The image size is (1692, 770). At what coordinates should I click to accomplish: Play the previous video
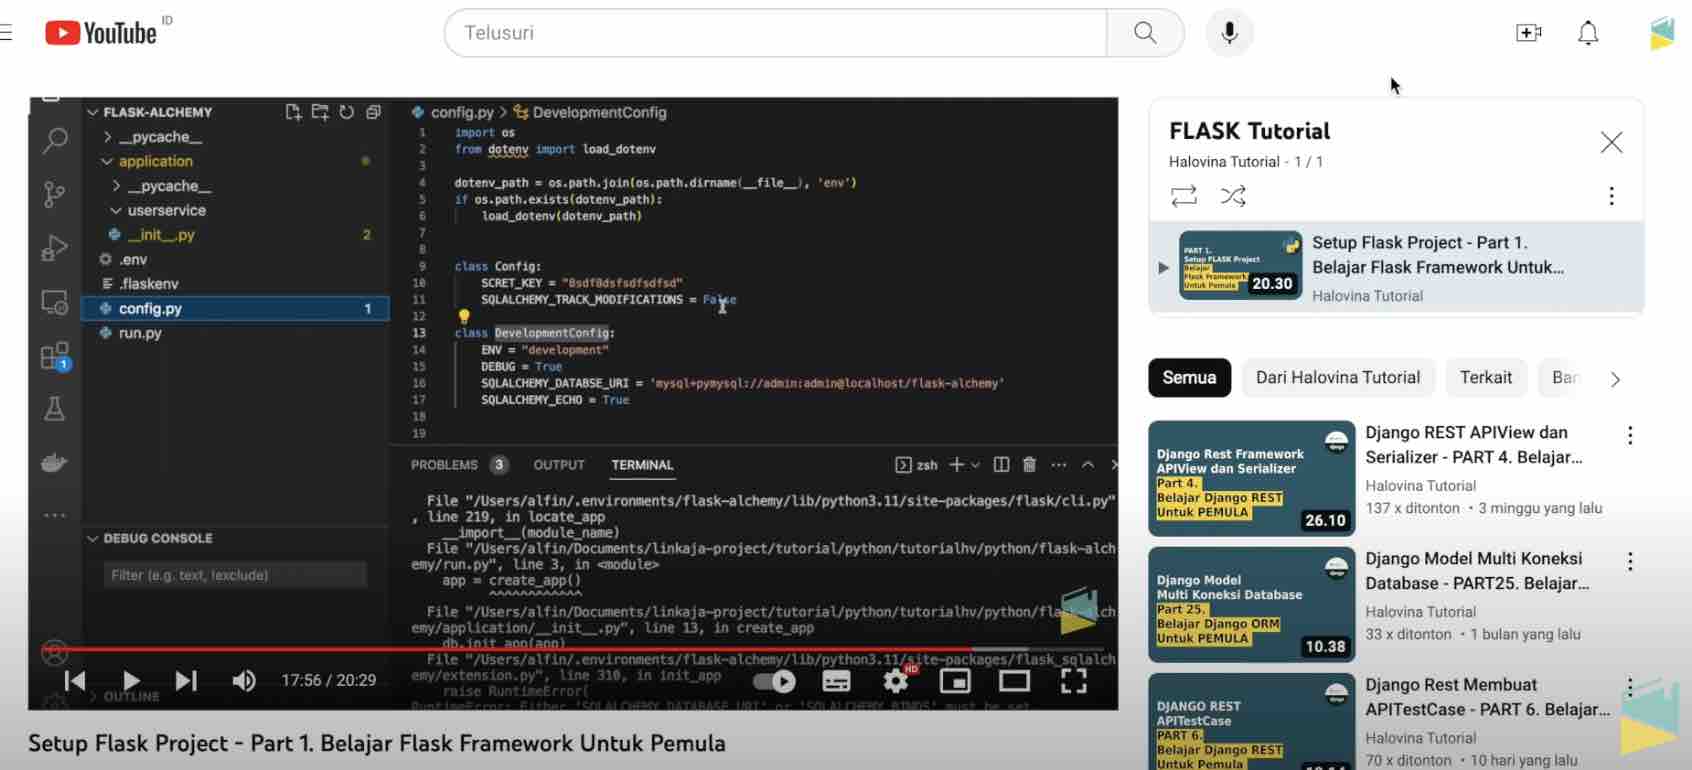75,681
